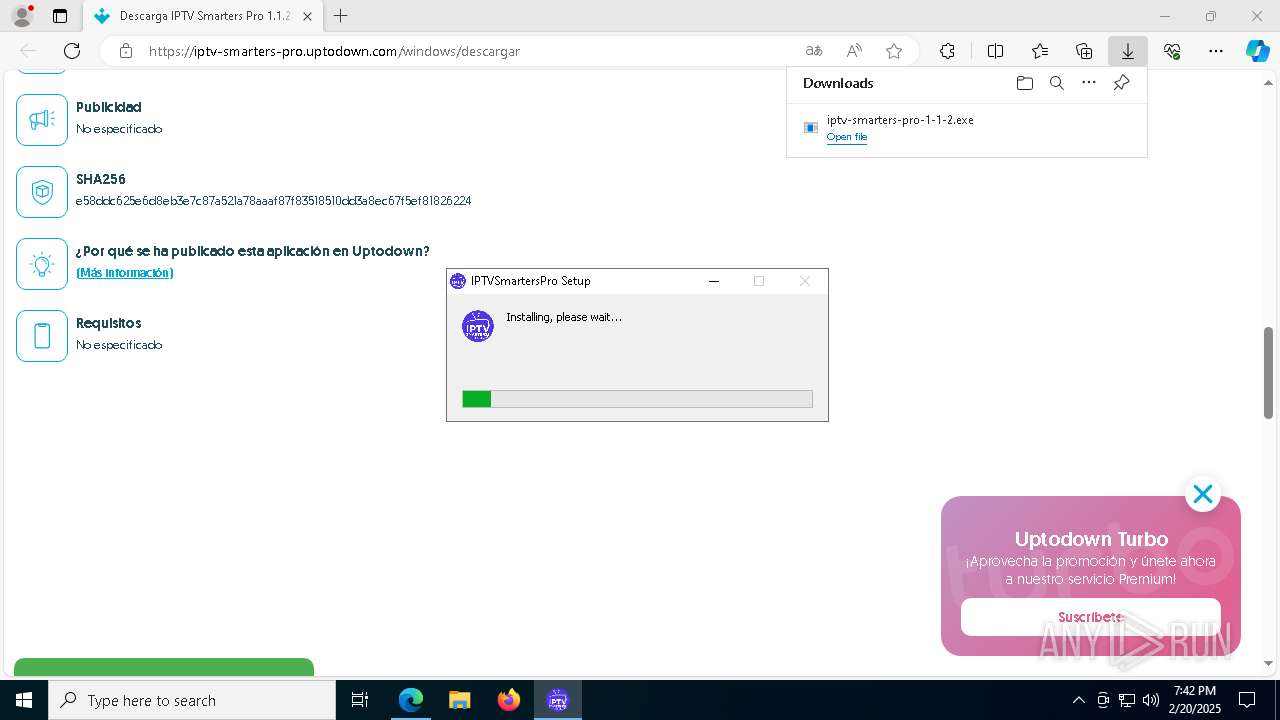Activate Read aloud icon
Viewport: 1280px width, 720px height.
pos(854,51)
